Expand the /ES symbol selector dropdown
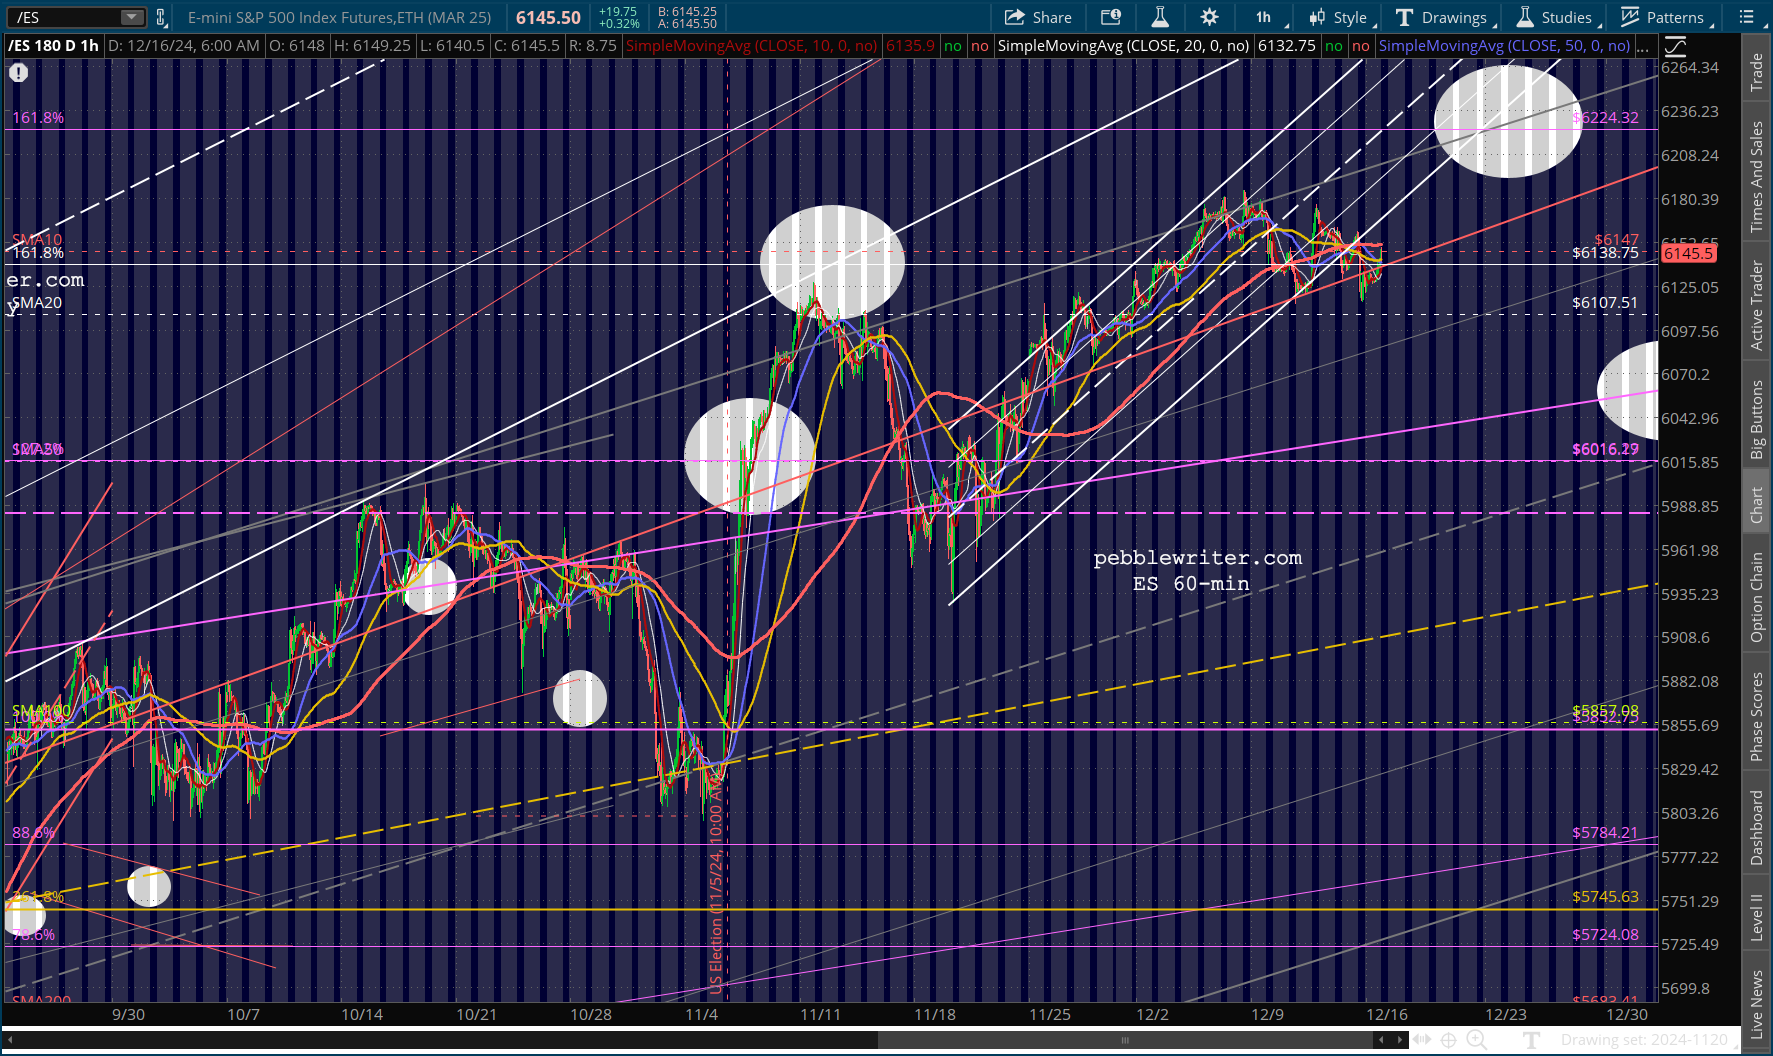1773x1056 pixels. tap(132, 17)
